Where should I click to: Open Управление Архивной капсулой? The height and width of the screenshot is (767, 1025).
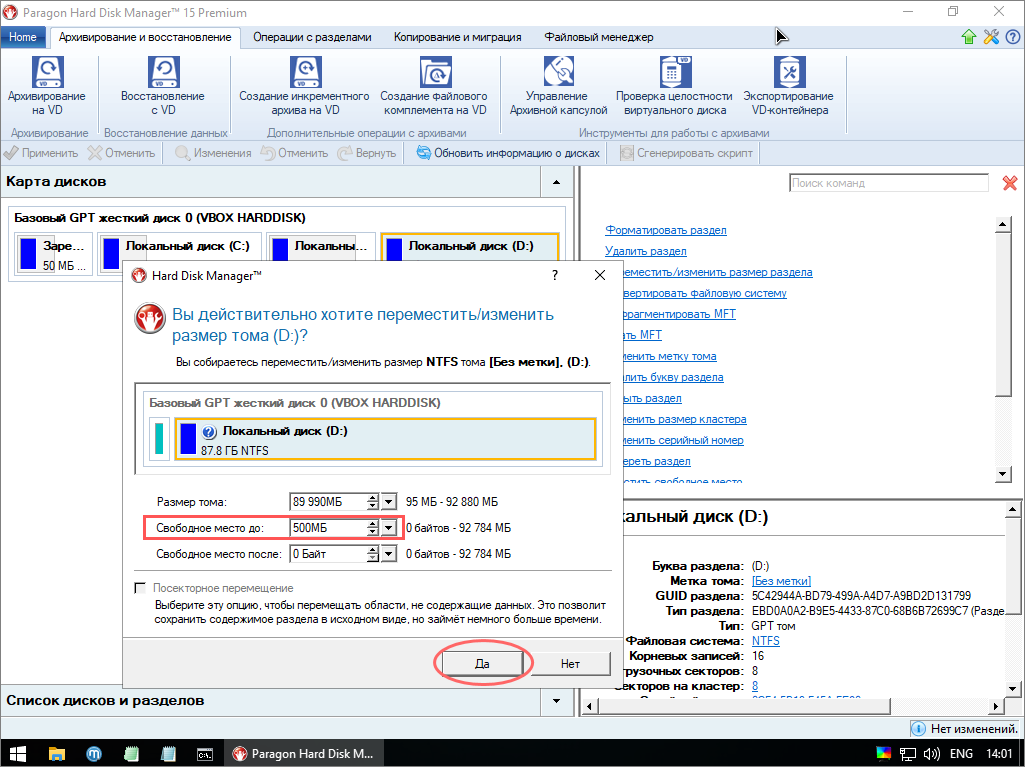pyautogui.click(x=558, y=86)
